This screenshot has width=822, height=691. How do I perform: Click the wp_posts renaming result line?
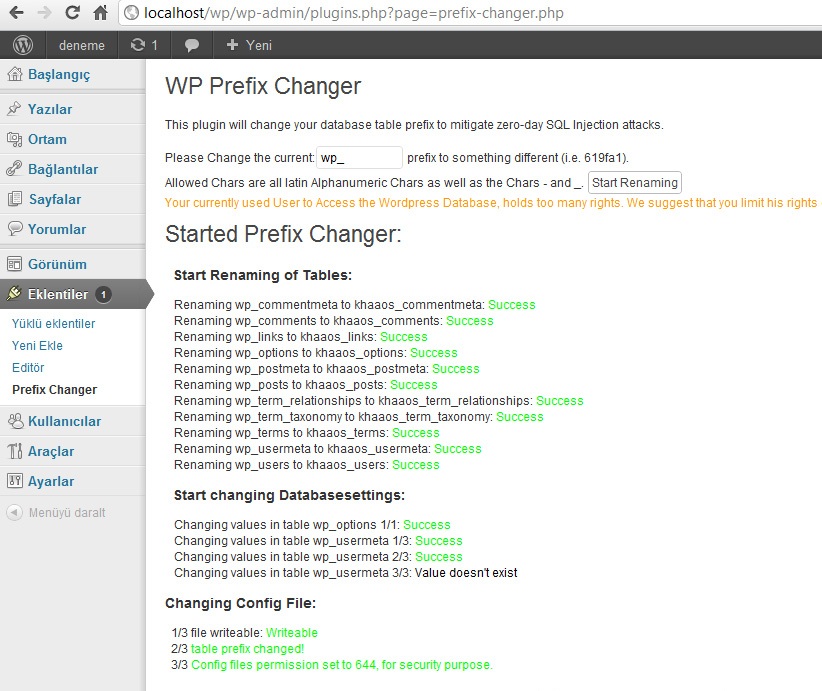306,384
